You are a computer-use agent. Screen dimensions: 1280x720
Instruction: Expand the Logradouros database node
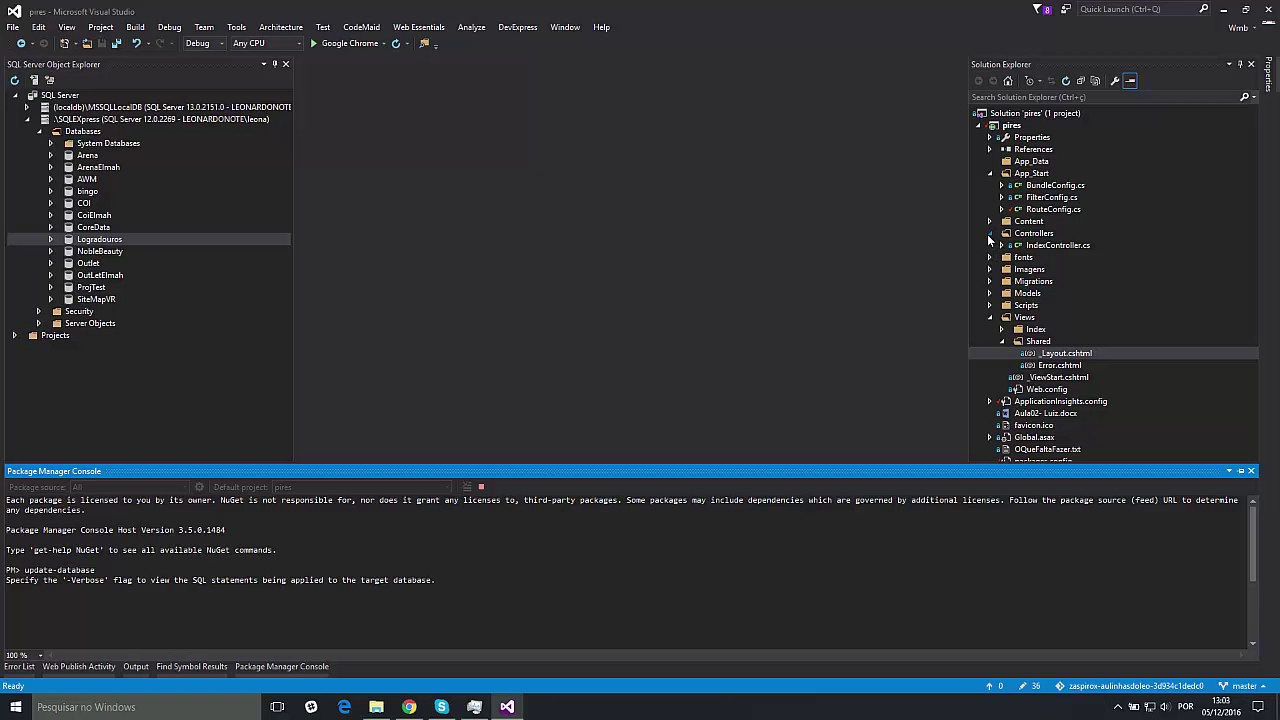51,240
